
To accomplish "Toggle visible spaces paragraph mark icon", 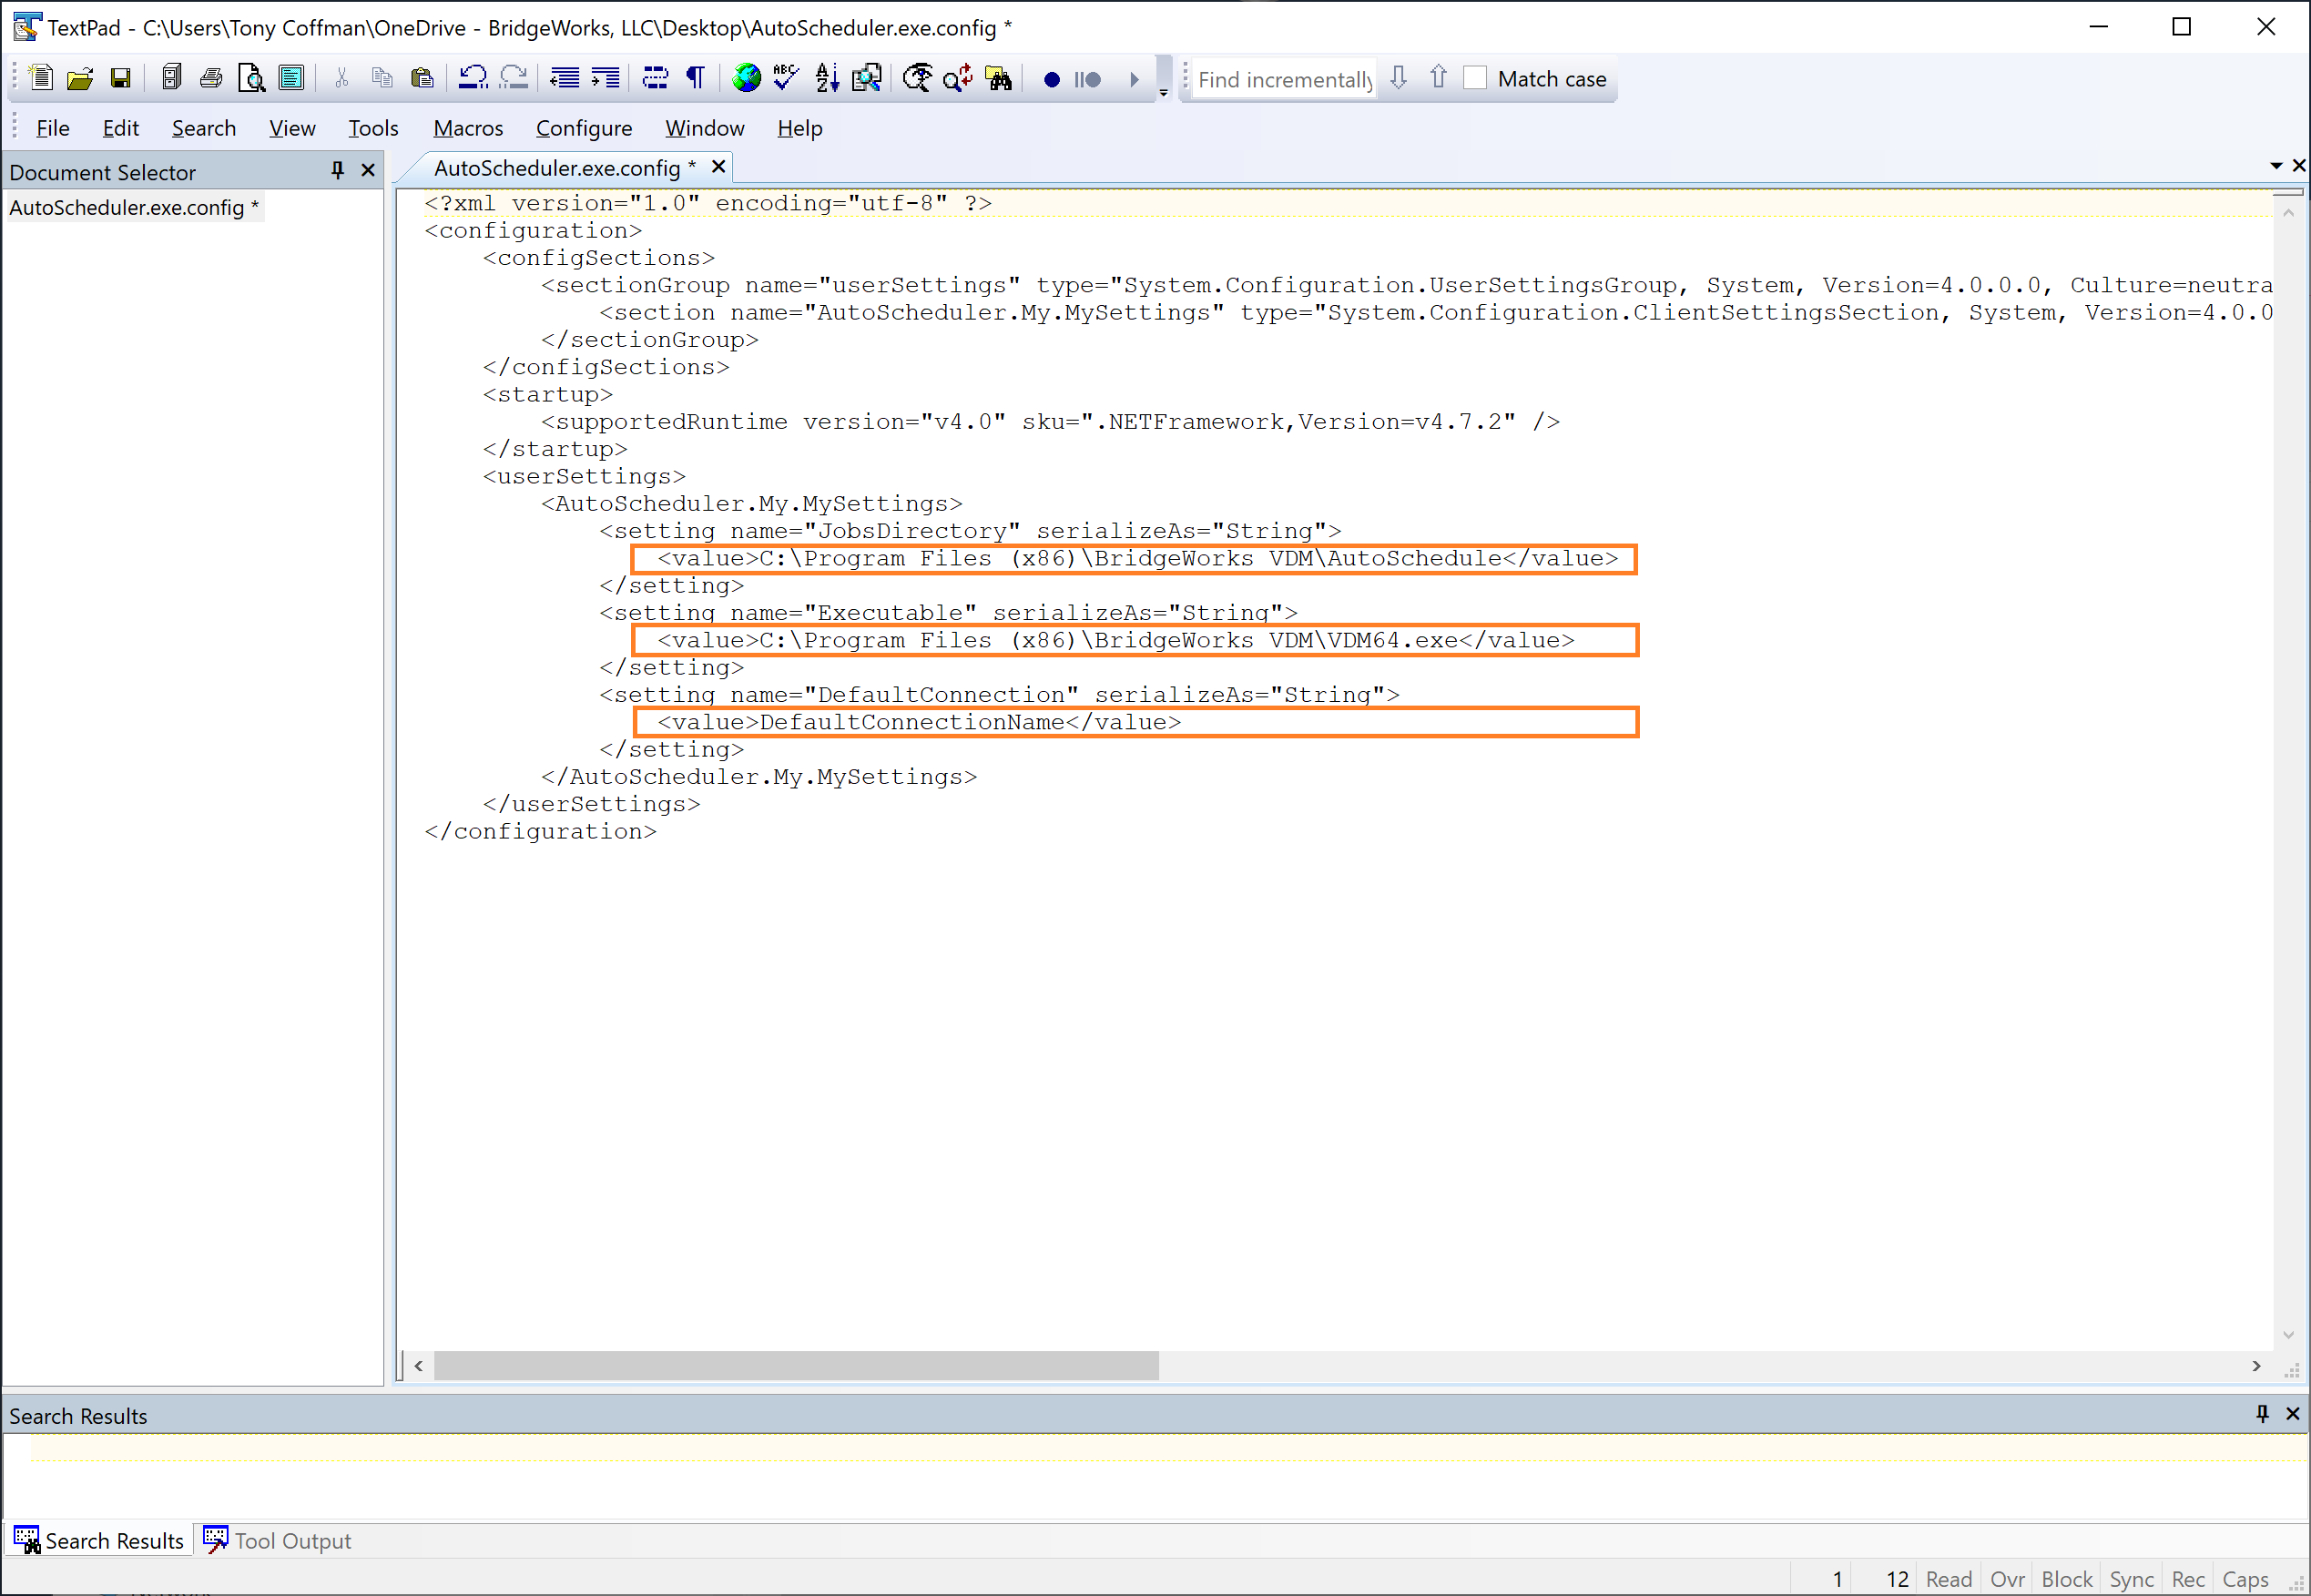I will point(696,78).
